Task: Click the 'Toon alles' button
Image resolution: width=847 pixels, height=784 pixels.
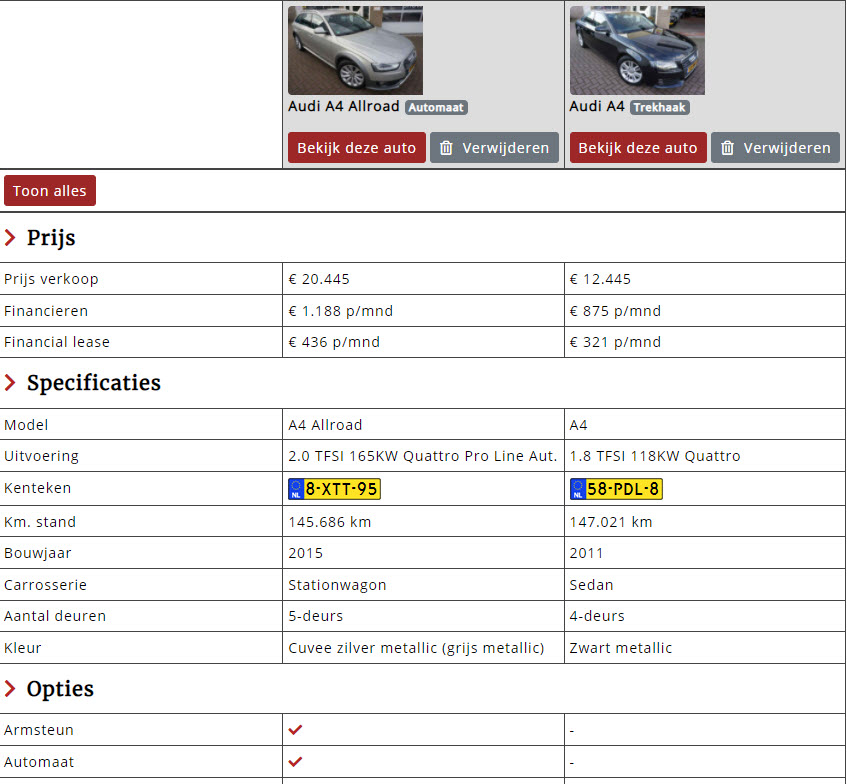Action: (50, 191)
